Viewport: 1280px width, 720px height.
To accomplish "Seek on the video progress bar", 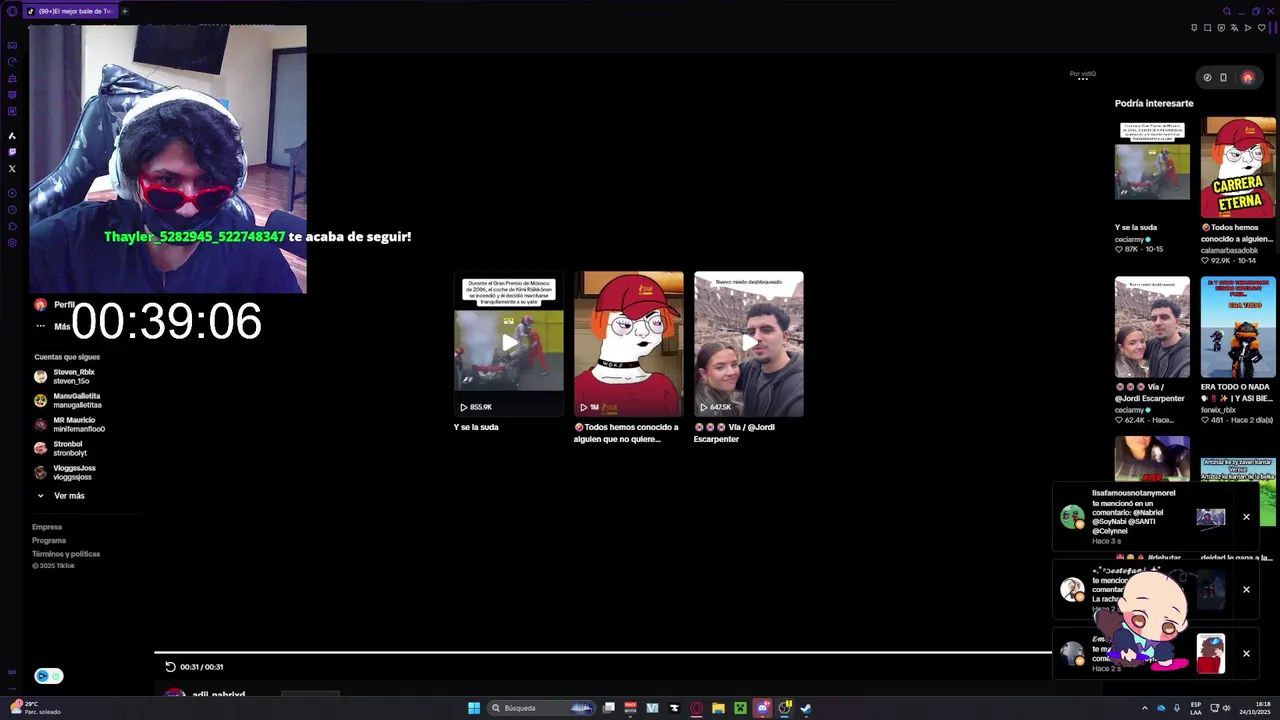I will pos(602,653).
